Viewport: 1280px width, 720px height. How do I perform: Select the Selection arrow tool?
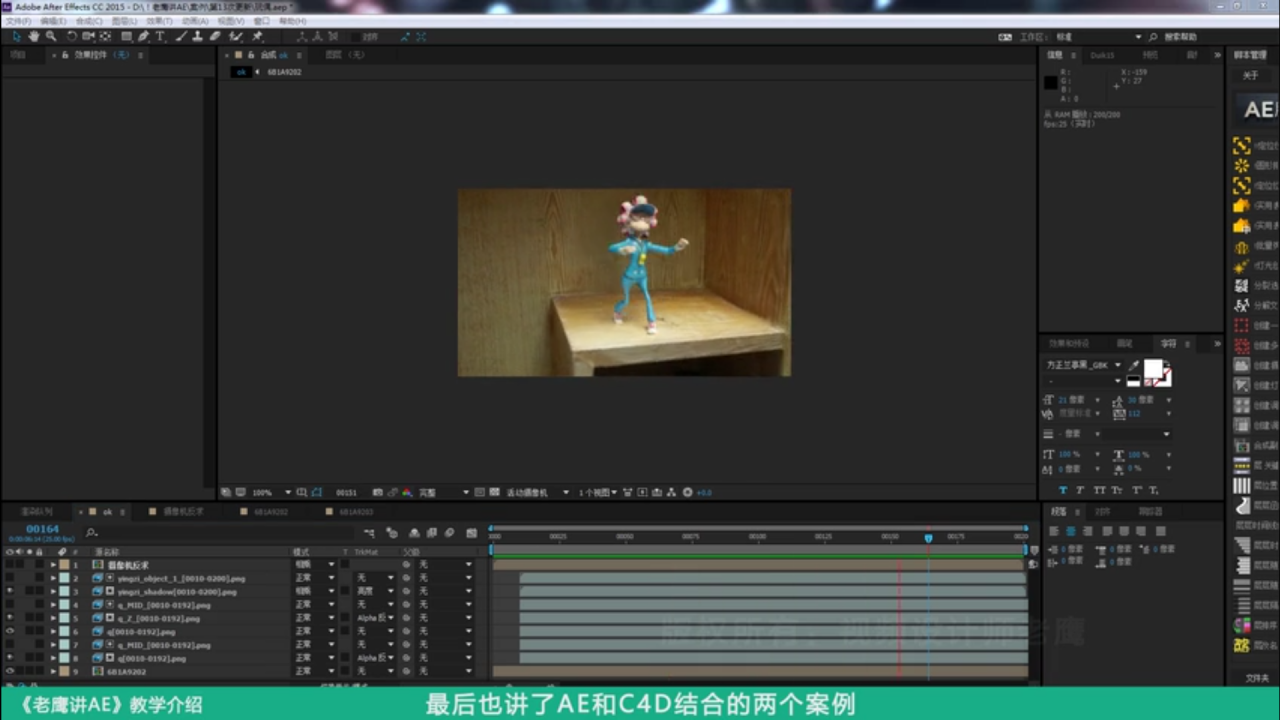(x=17, y=36)
